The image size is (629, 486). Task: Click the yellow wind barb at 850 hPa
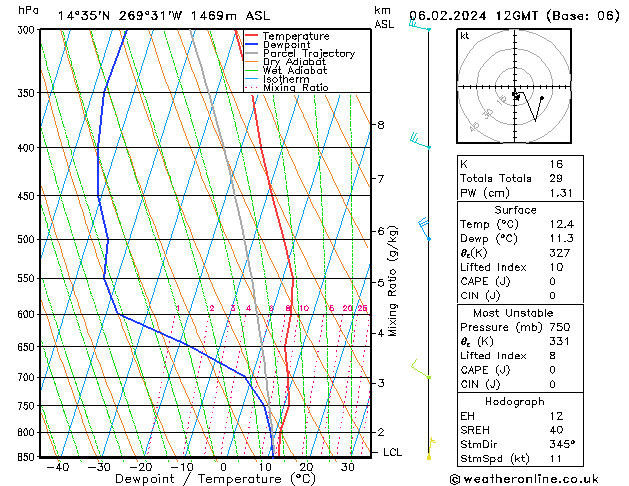click(x=430, y=449)
